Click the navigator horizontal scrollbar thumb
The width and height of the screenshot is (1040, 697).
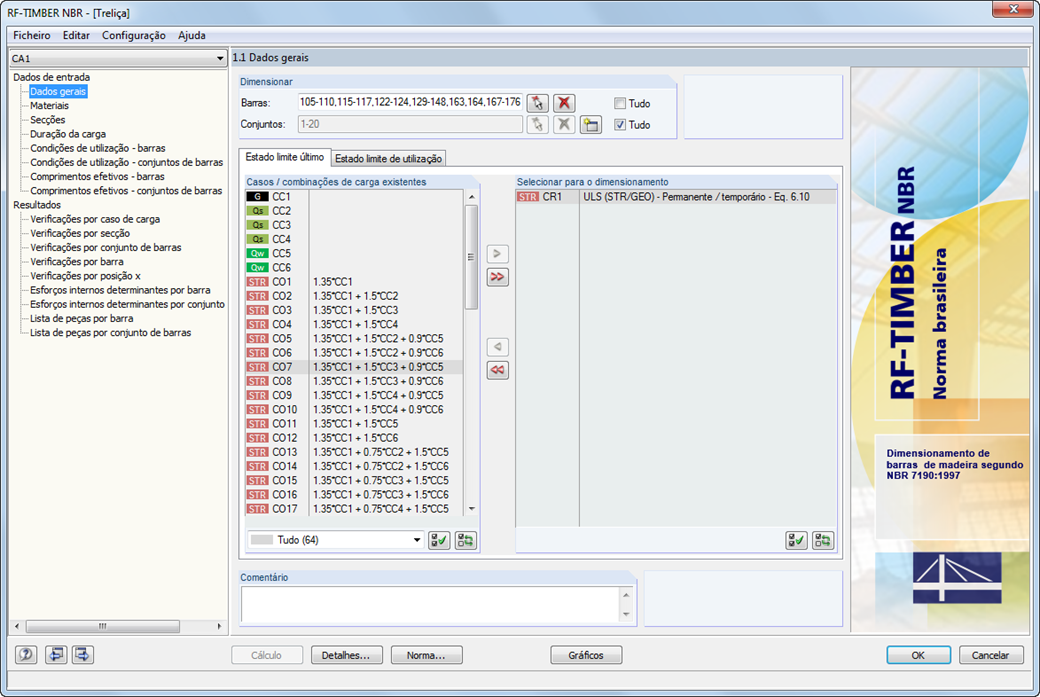[x=102, y=626]
